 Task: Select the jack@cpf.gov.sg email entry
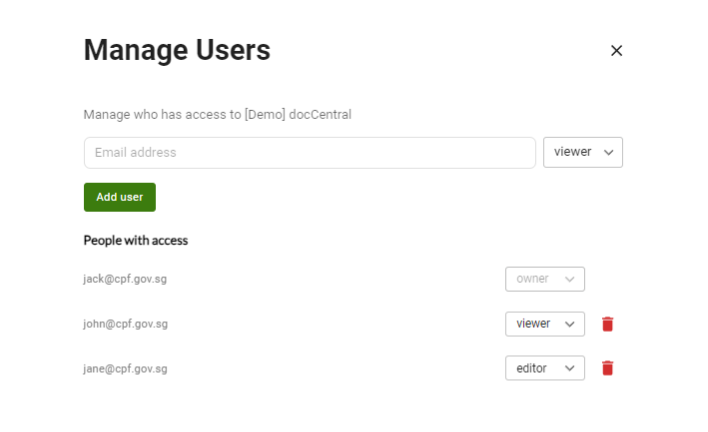[x=125, y=279]
